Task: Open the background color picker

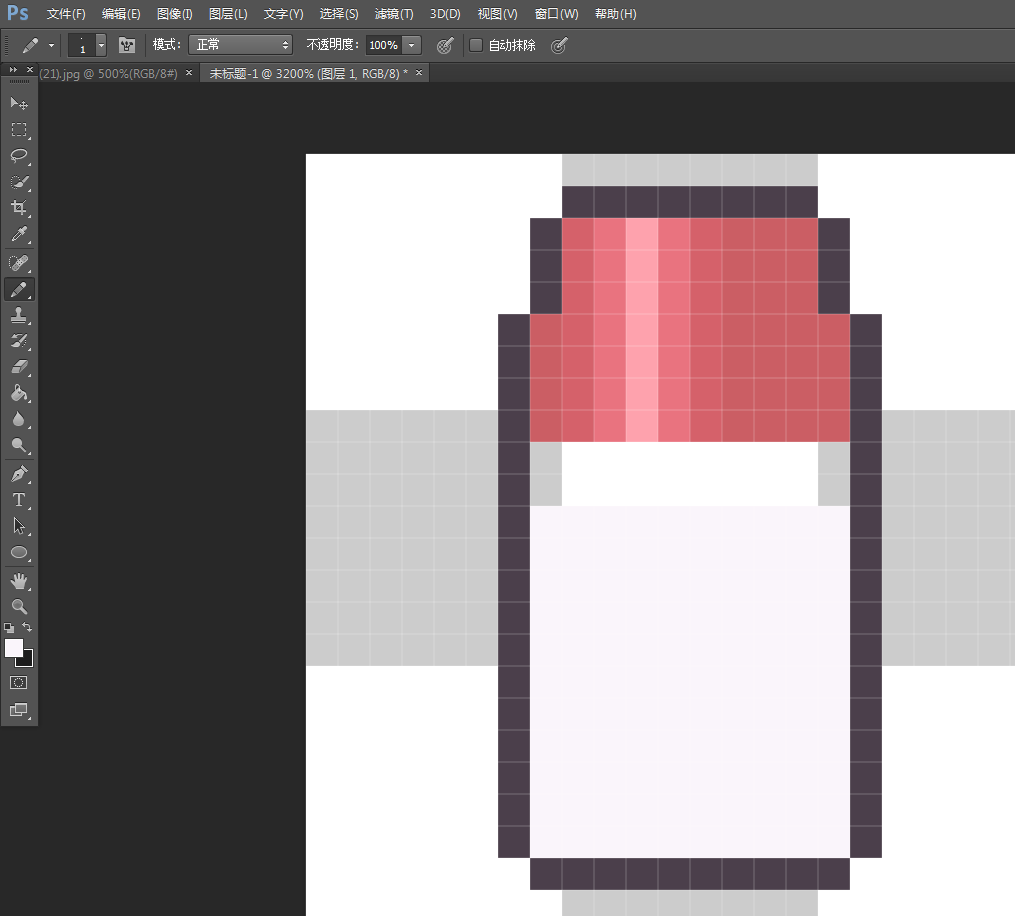Action: (x=27, y=660)
